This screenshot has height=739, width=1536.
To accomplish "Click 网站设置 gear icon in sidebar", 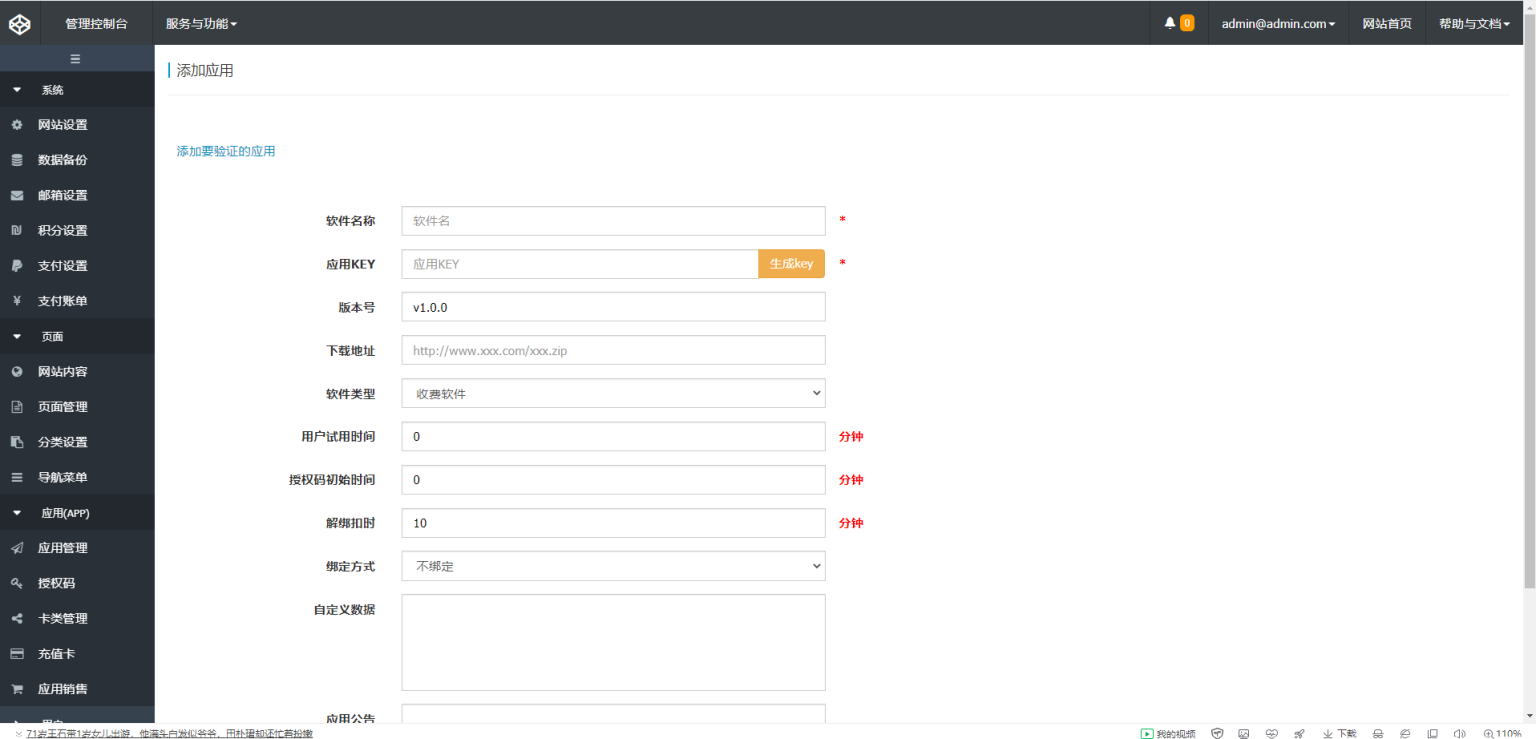I will [17, 125].
